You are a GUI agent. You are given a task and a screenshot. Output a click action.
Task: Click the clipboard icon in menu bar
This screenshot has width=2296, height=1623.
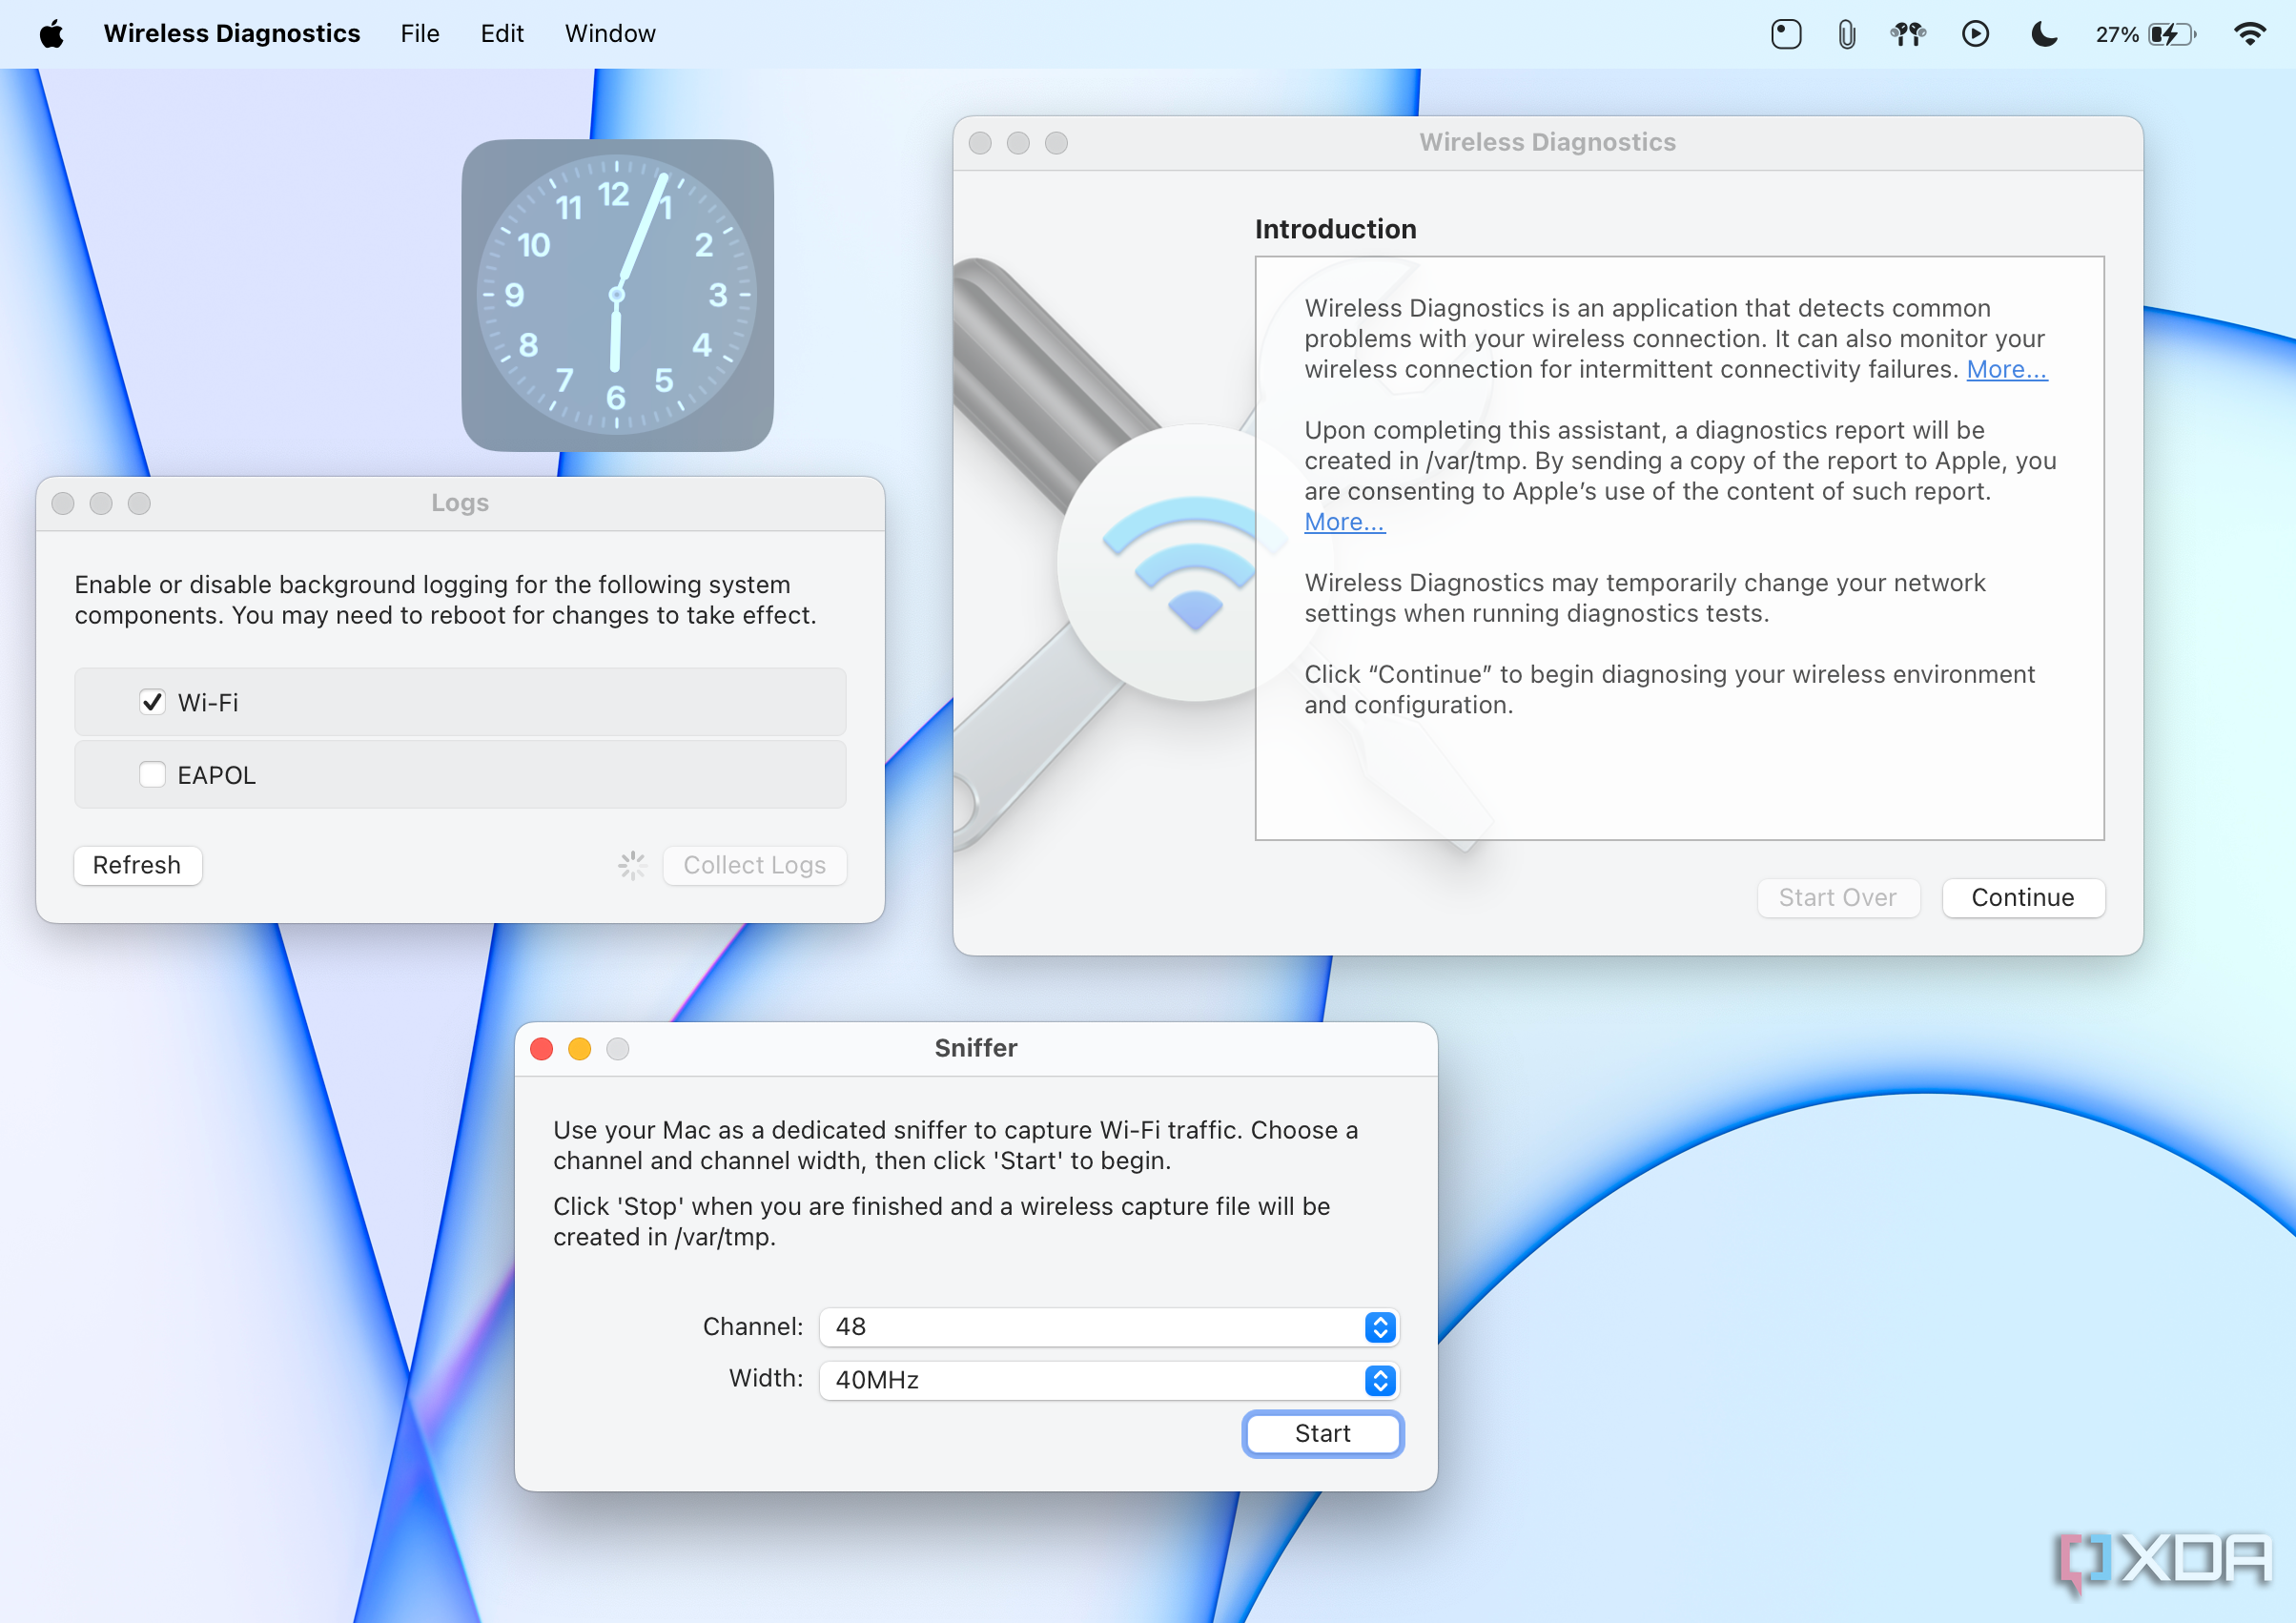[x=1845, y=33]
